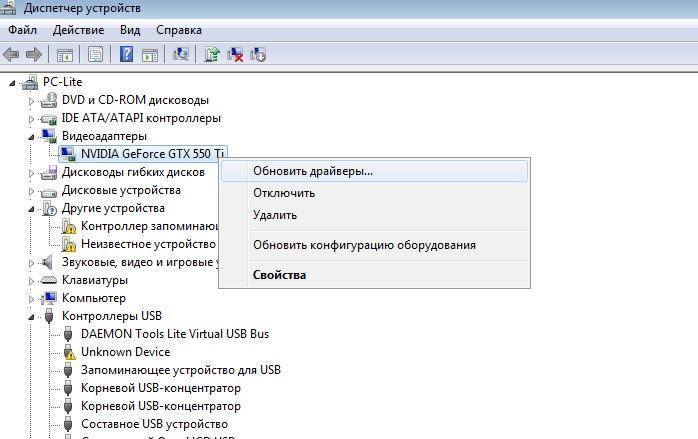Select Unknown Device label
Viewport: 698px width, 439px height.
pos(126,352)
